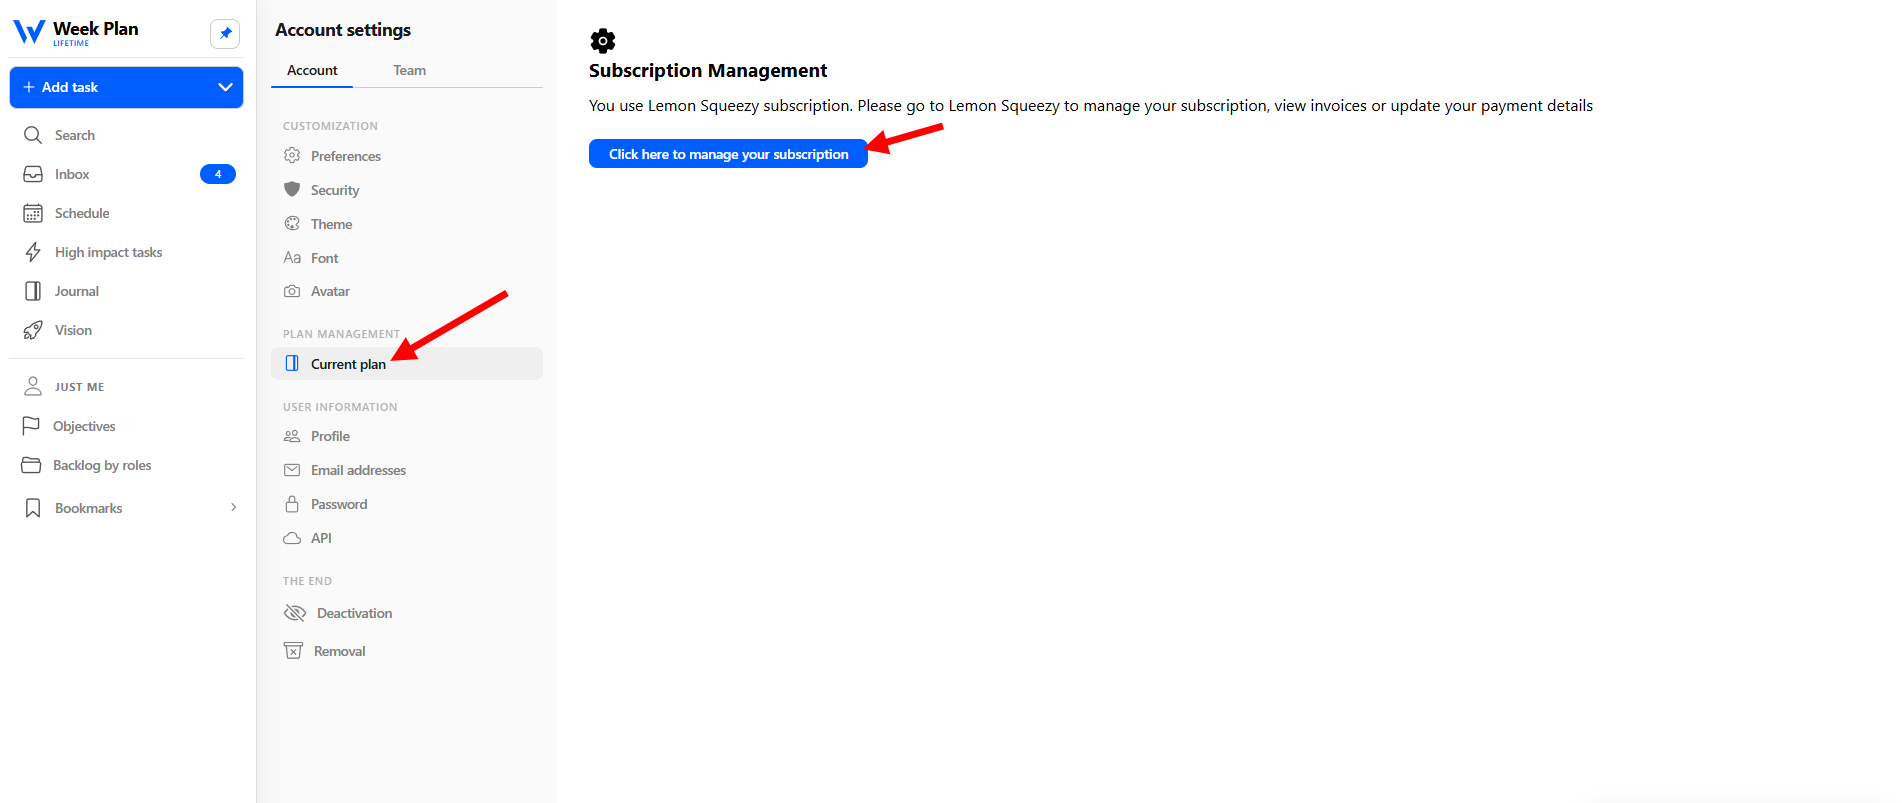This screenshot has height=803, width=1902.
Task: Click the Inbox count badge showing 4
Action: [218, 174]
